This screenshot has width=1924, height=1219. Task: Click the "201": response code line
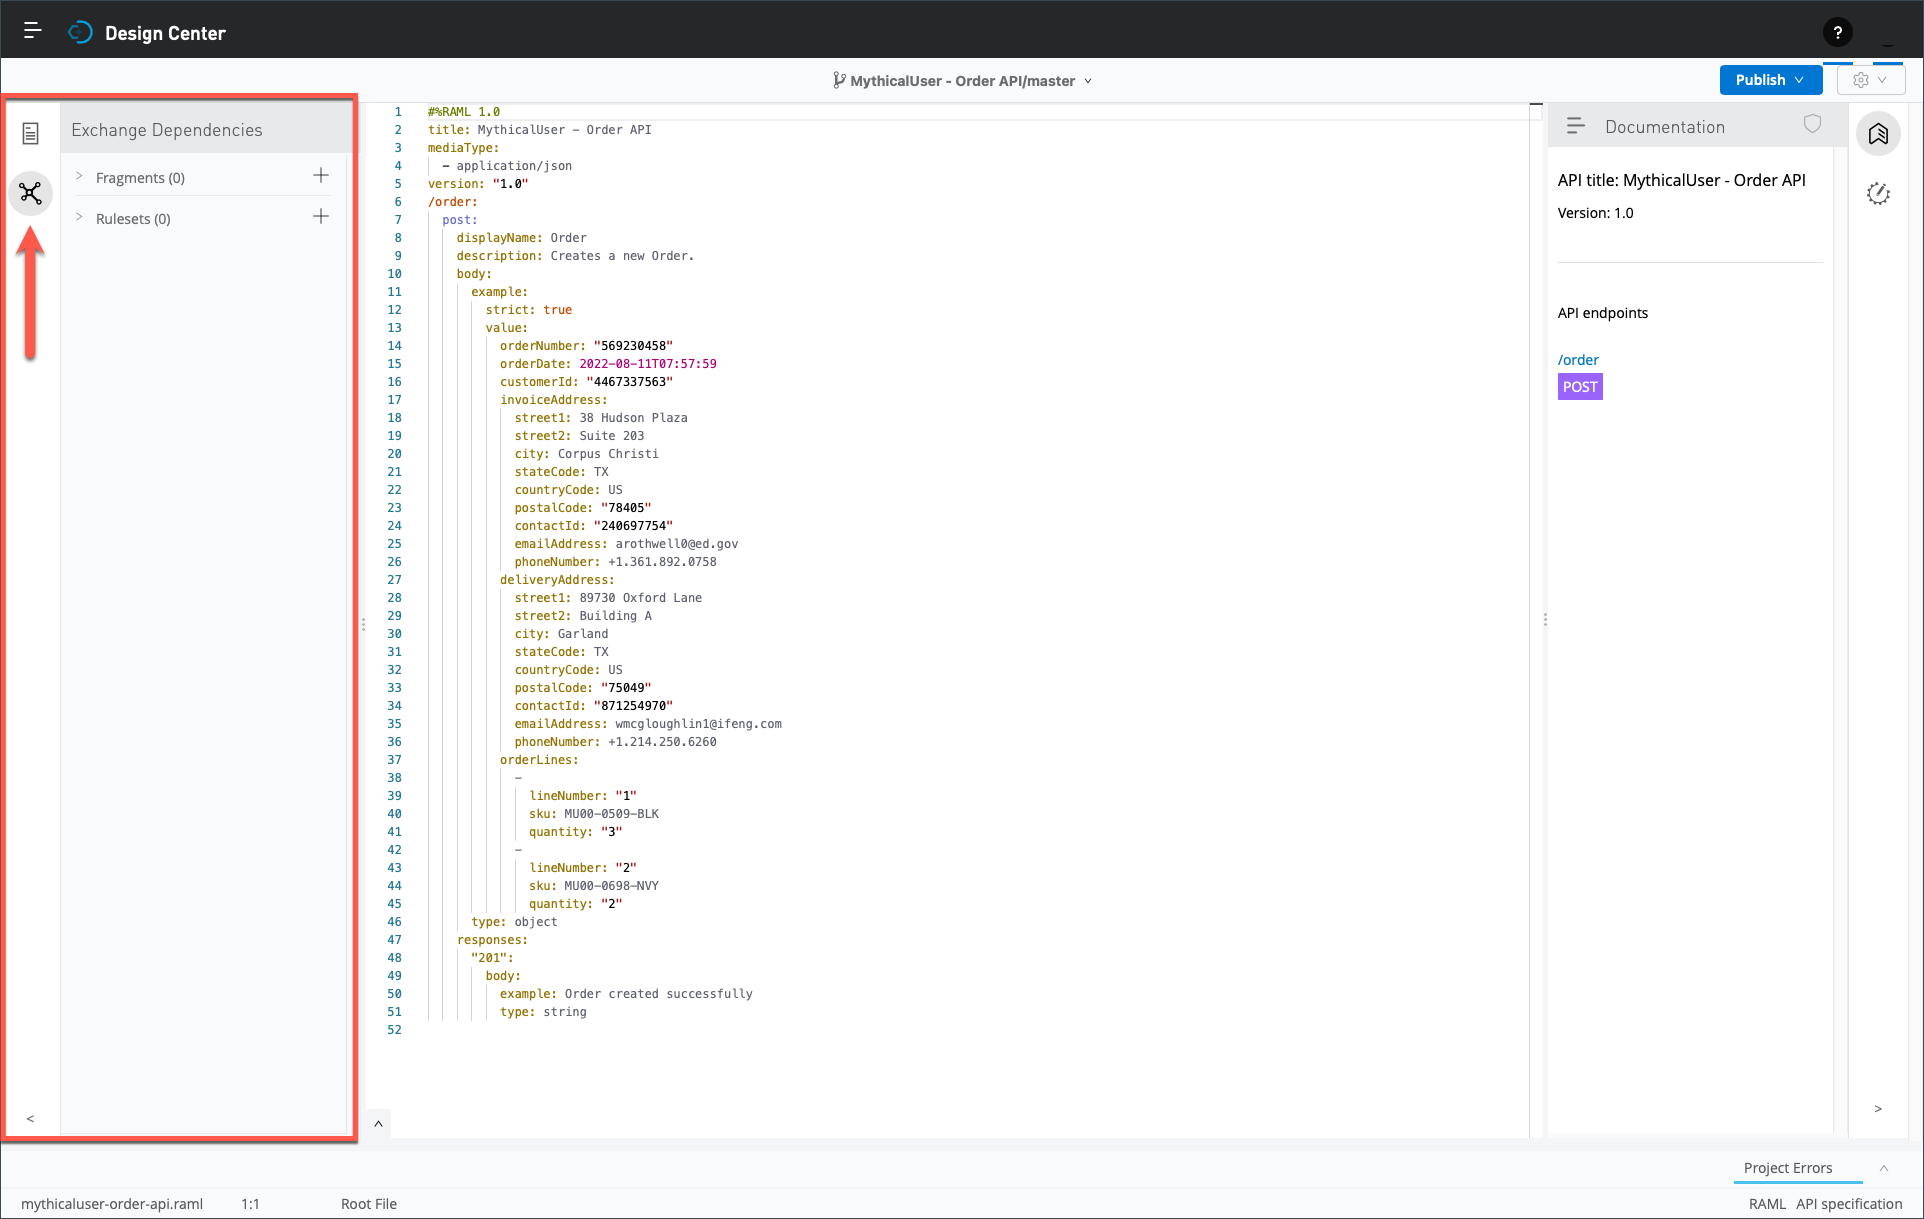tap(492, 958)
